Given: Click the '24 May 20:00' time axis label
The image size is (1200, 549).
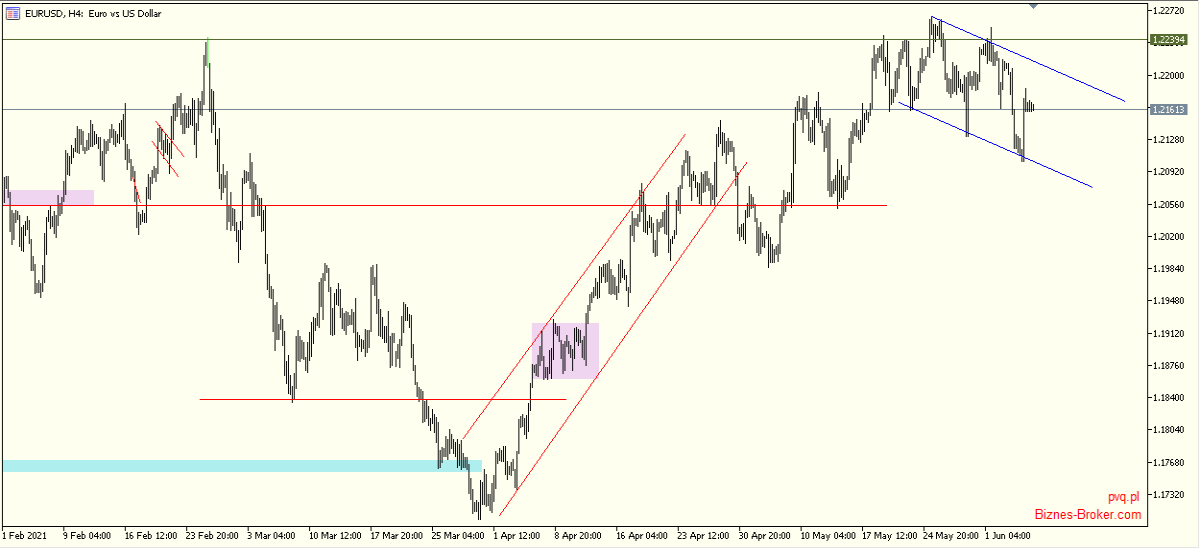Looking at the screenshot, I should (x=951, y=535).
